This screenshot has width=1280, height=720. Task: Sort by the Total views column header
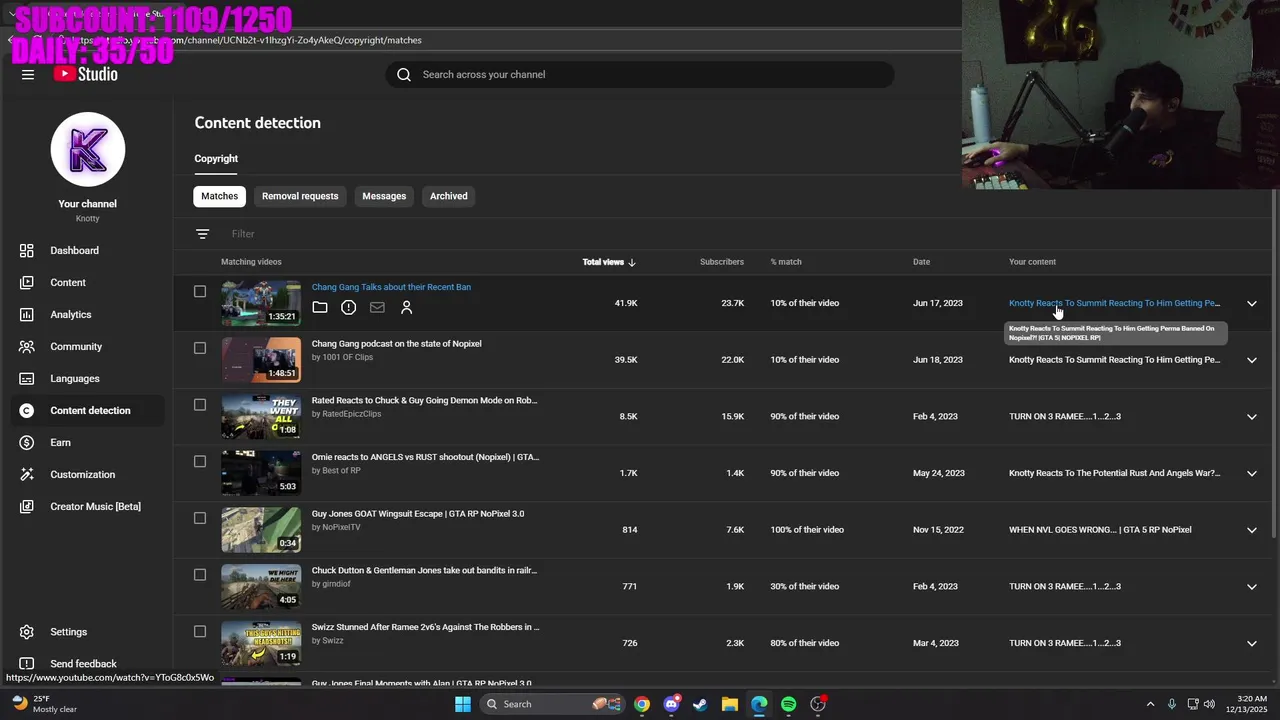pos(603,262)
